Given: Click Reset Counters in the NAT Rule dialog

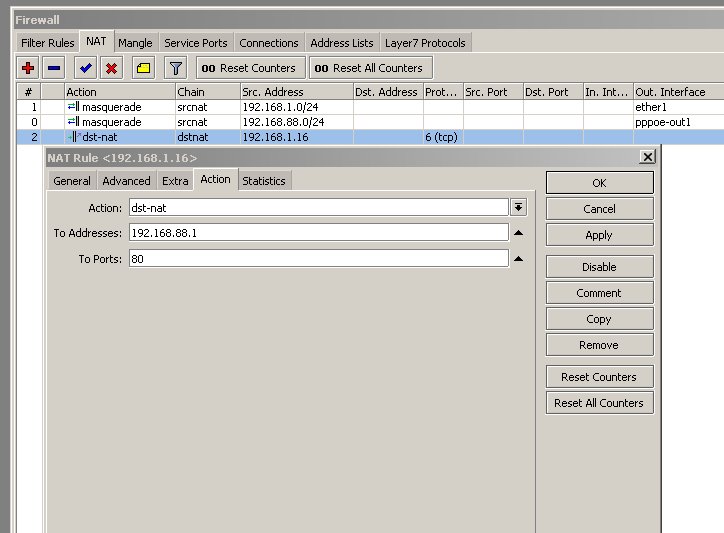Looking at the screenshot, I should 599,377.
